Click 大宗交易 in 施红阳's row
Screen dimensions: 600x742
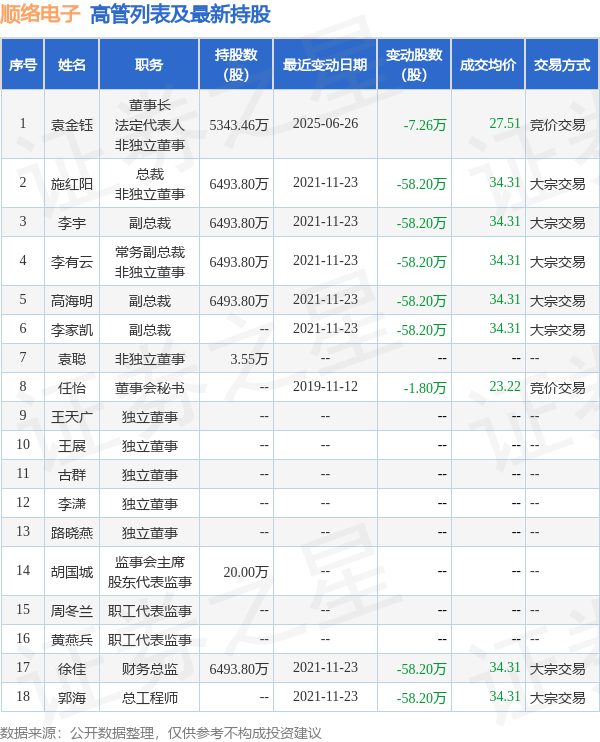(557, 184)
